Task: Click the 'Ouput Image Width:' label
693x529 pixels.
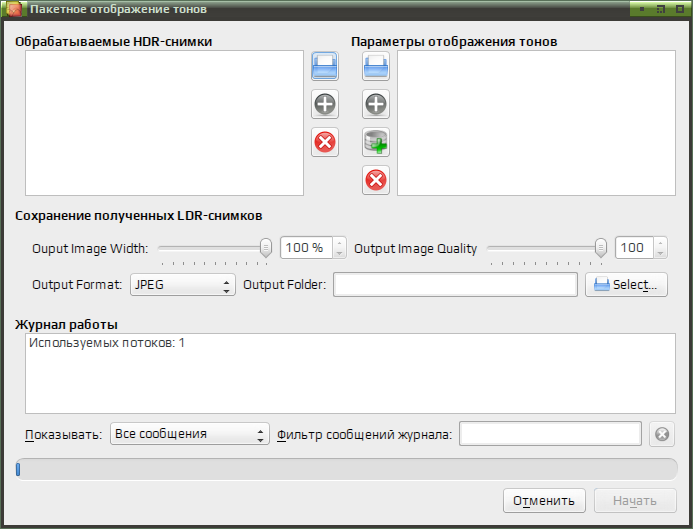Action: point(90,249)
